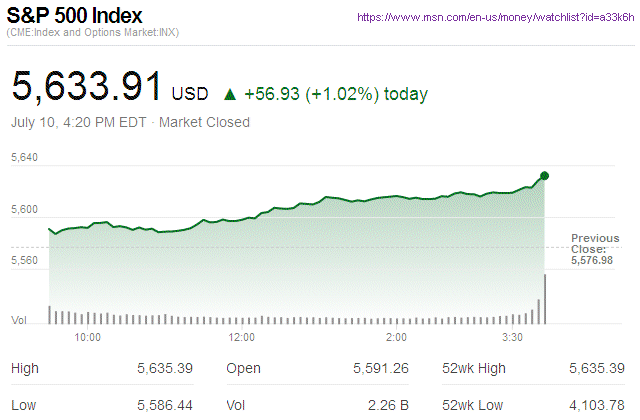Viewport: 640px width, 420px height.
Task: Click the tallest volume bar at chart end
Action: coord(545,299)
